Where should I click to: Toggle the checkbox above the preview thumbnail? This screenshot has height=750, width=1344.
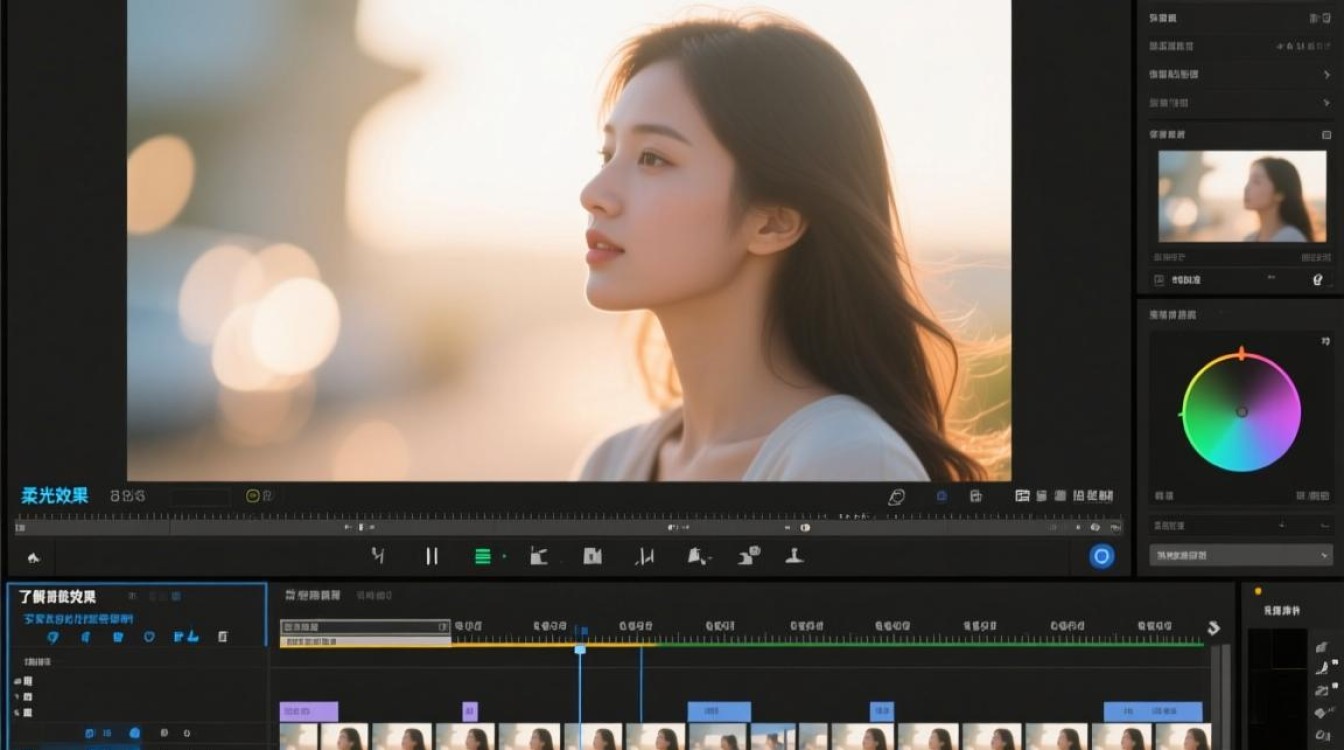[x=1326, y=134]
